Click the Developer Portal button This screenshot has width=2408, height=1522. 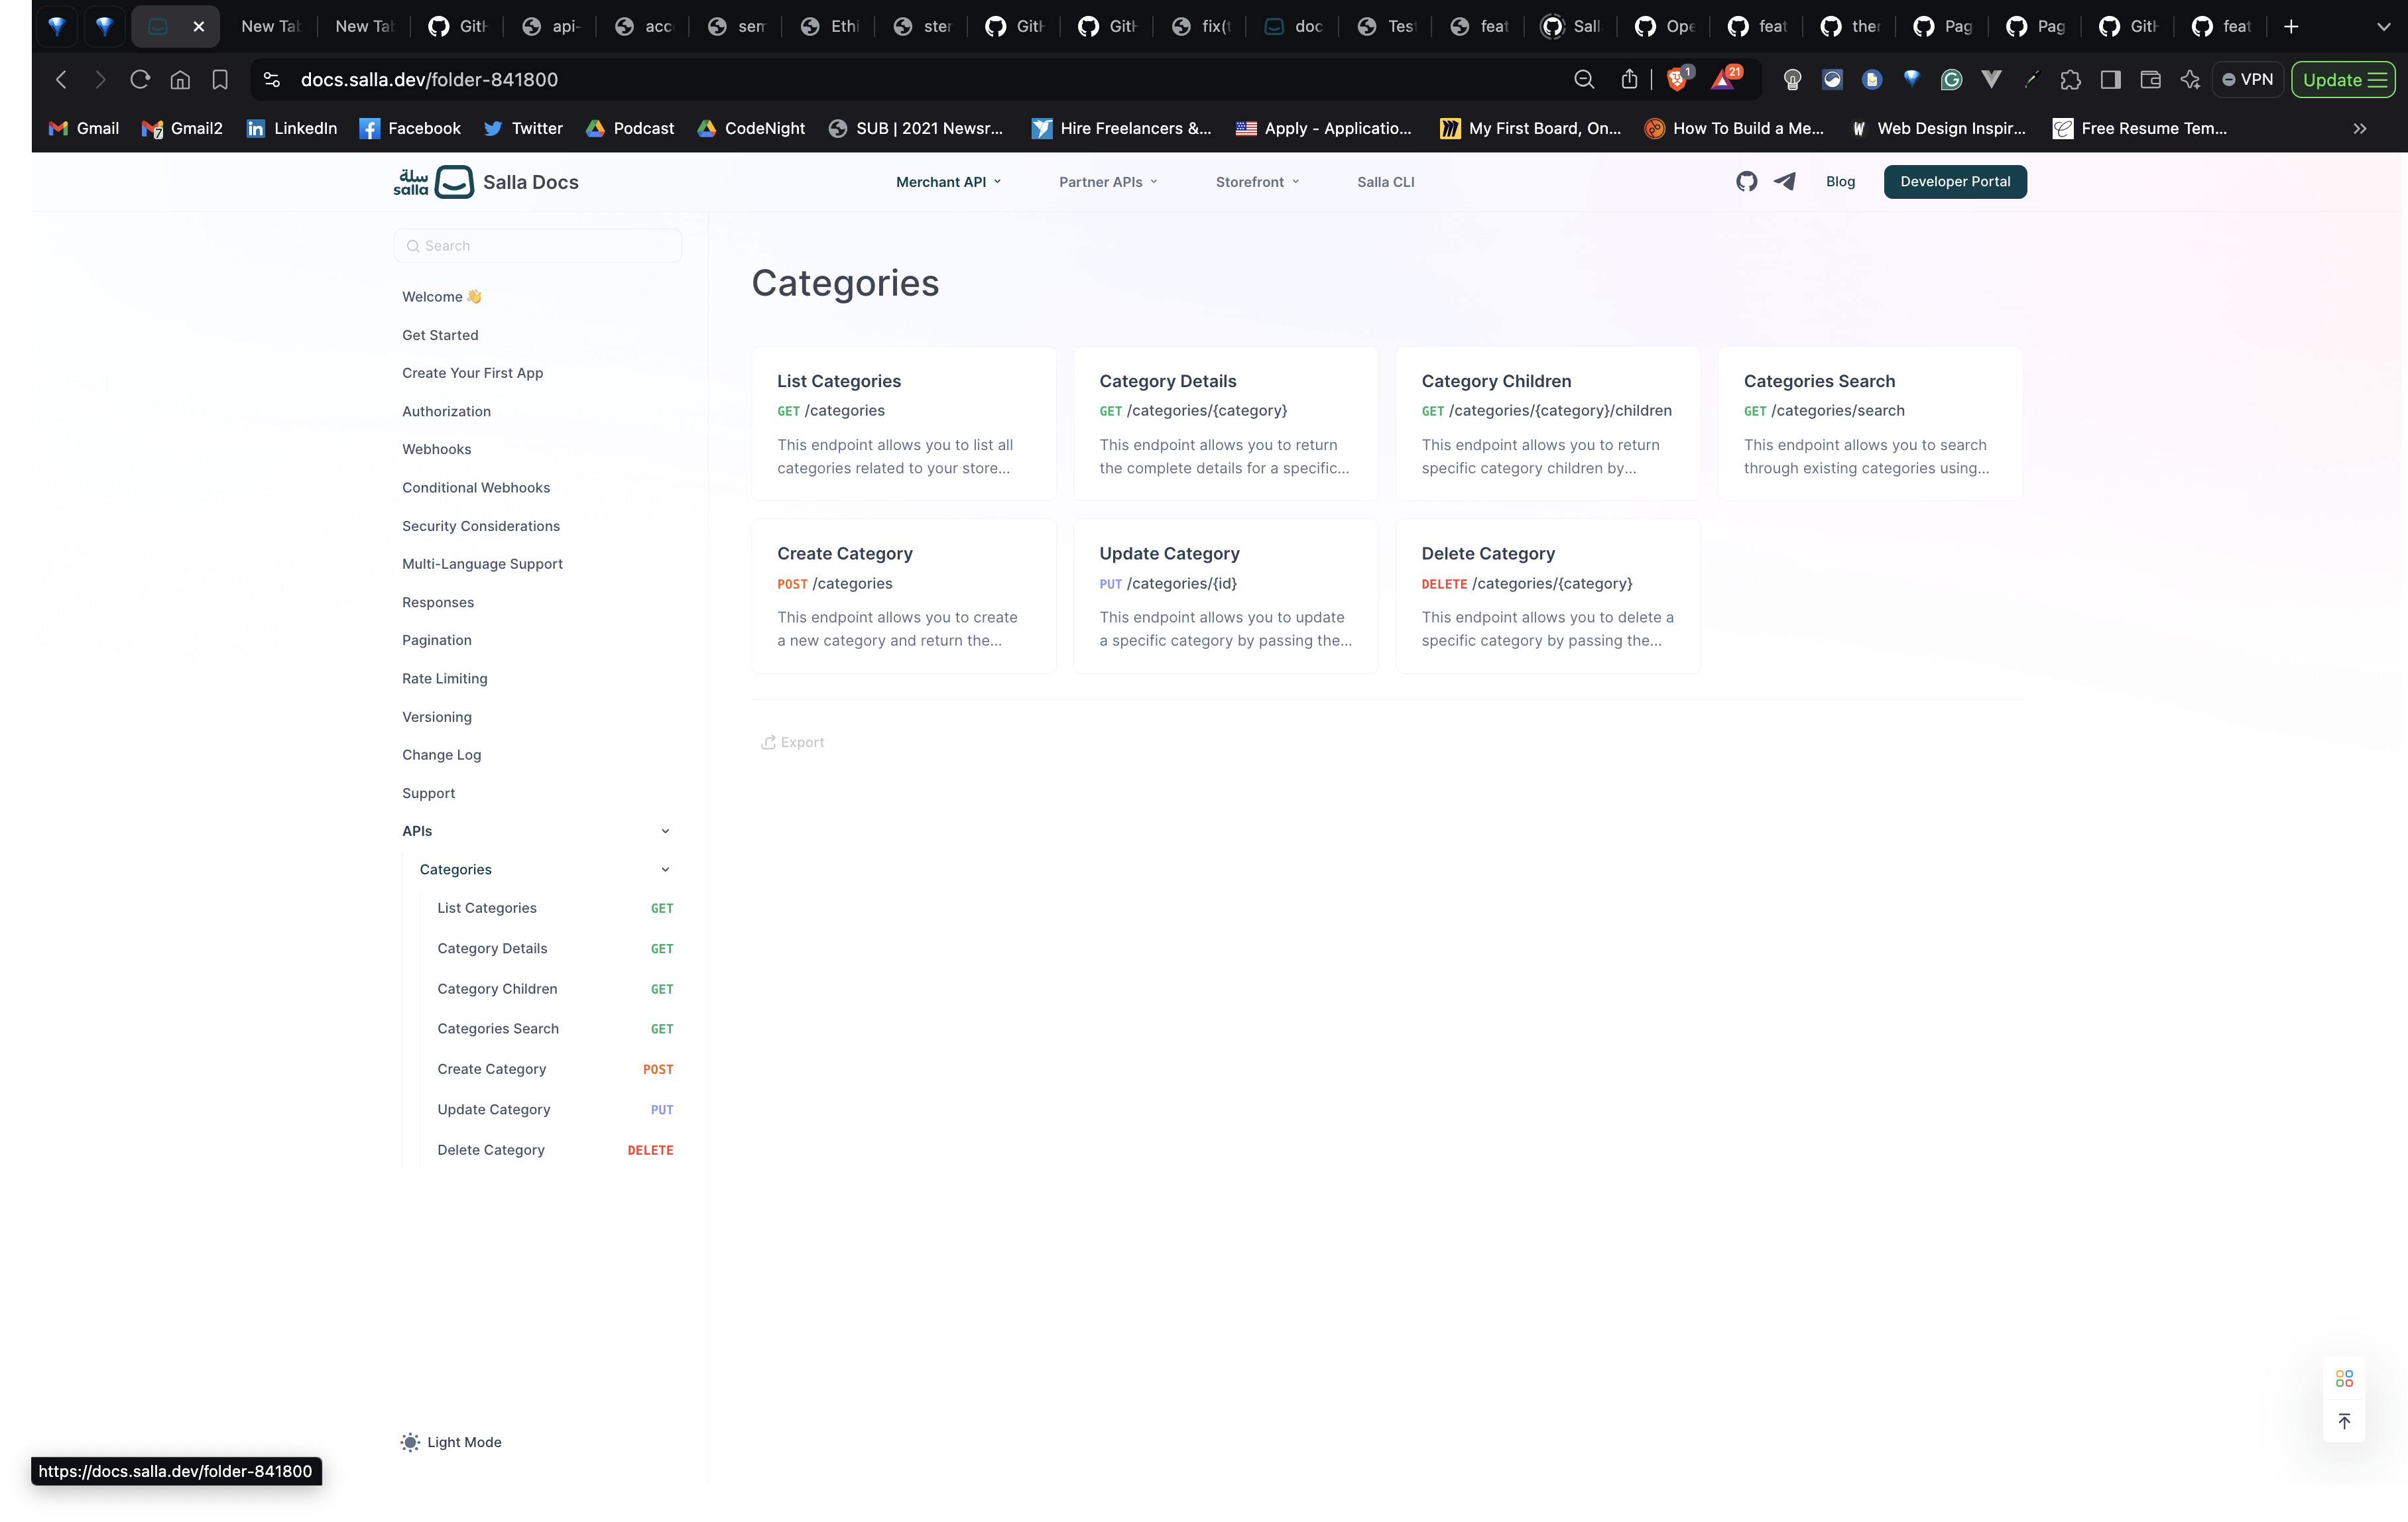(1954, 181)
